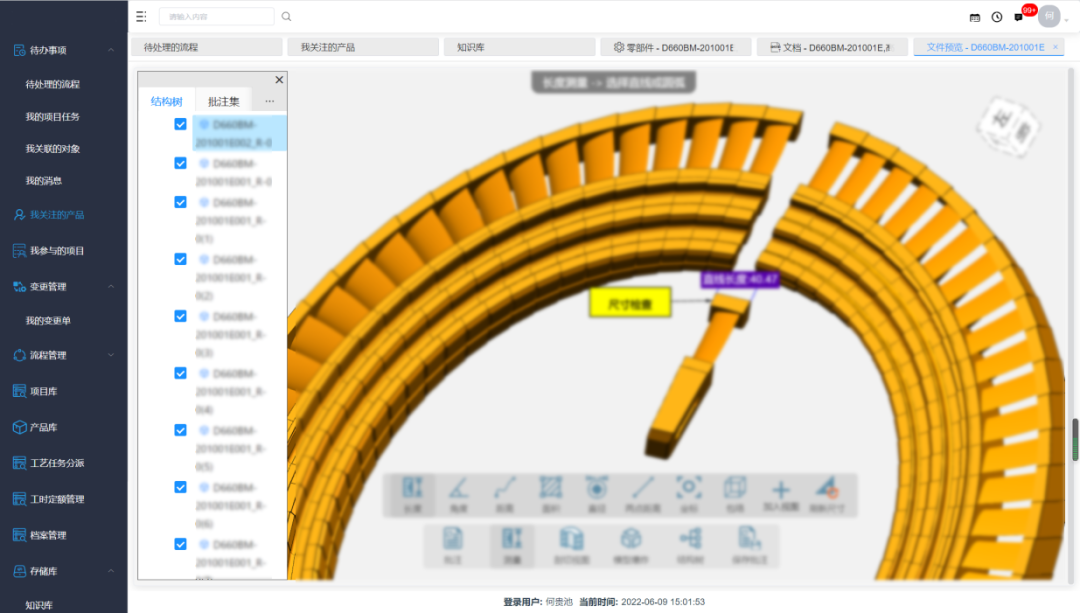The height and width of the screenshot is (613, 1080).
Task: Close the structure tree panel
Action: [279, 80]
